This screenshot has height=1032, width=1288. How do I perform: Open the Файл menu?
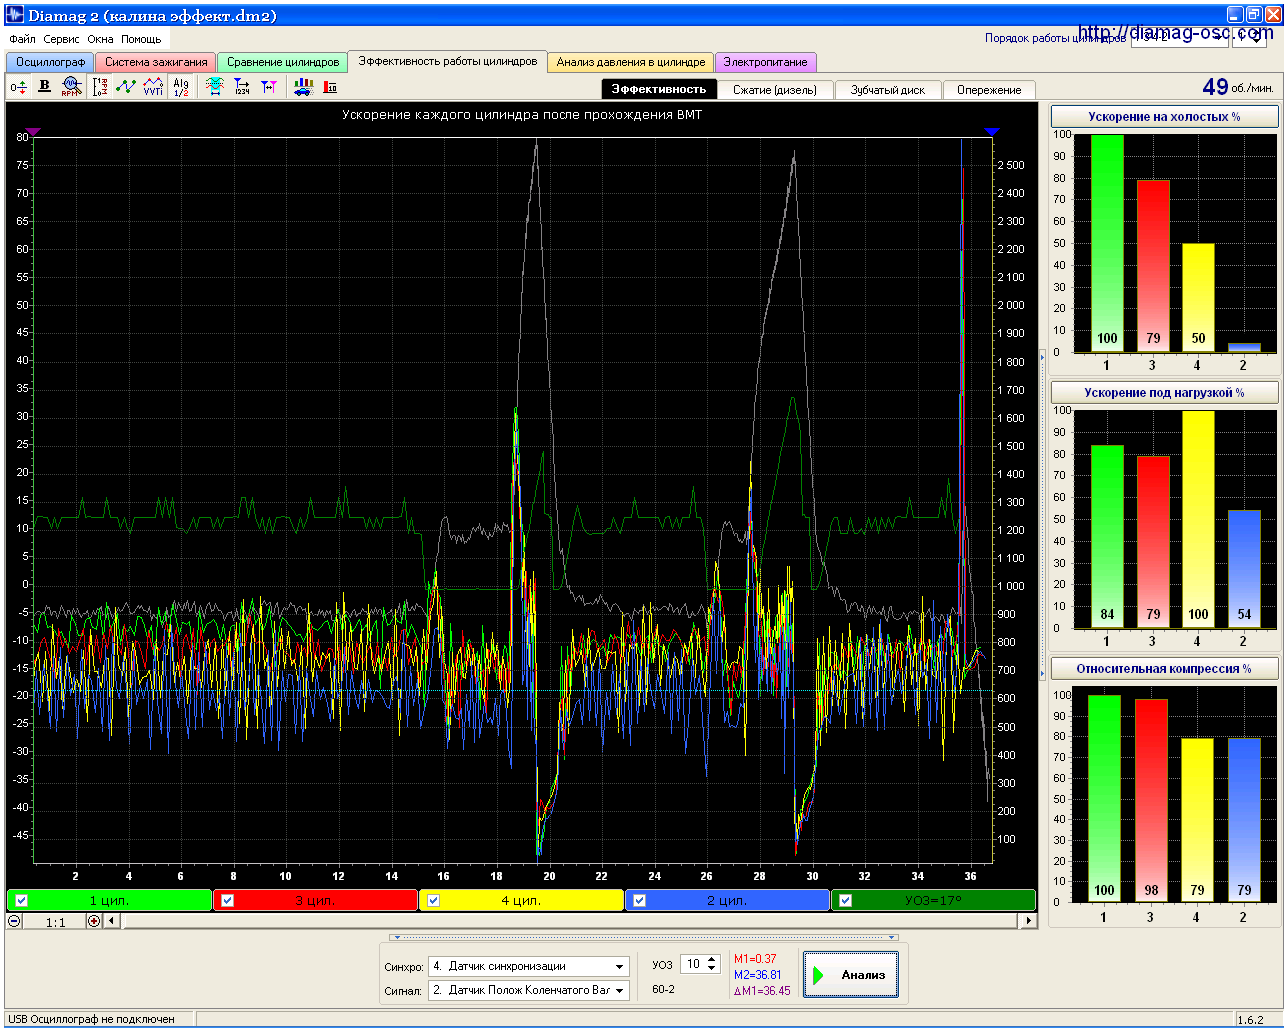click(x=22, y=39)
